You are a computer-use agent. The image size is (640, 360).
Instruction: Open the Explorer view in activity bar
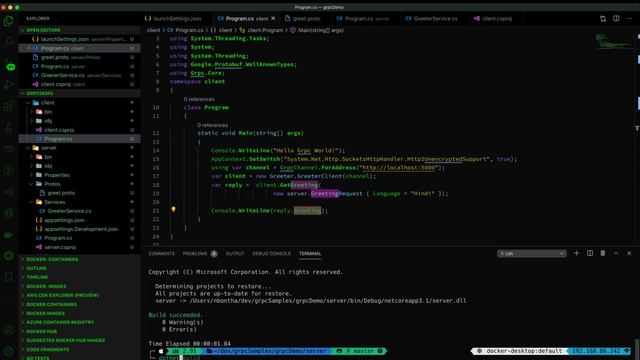click(x=9, y=21)
